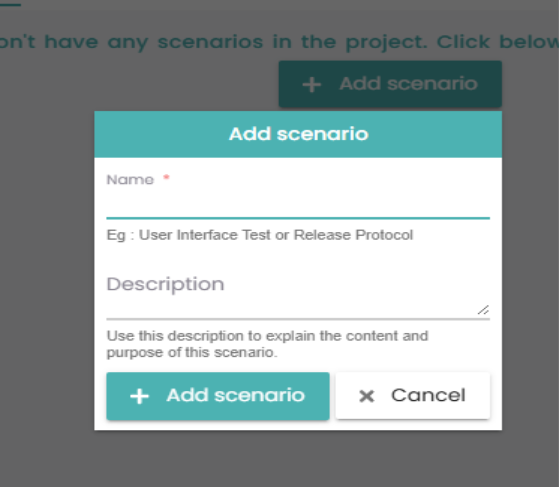Click the plus icon on dimmed background Add scenario button
Viewport: 559px width, 487px height.
pyautogui.click(x=312, y=85)
